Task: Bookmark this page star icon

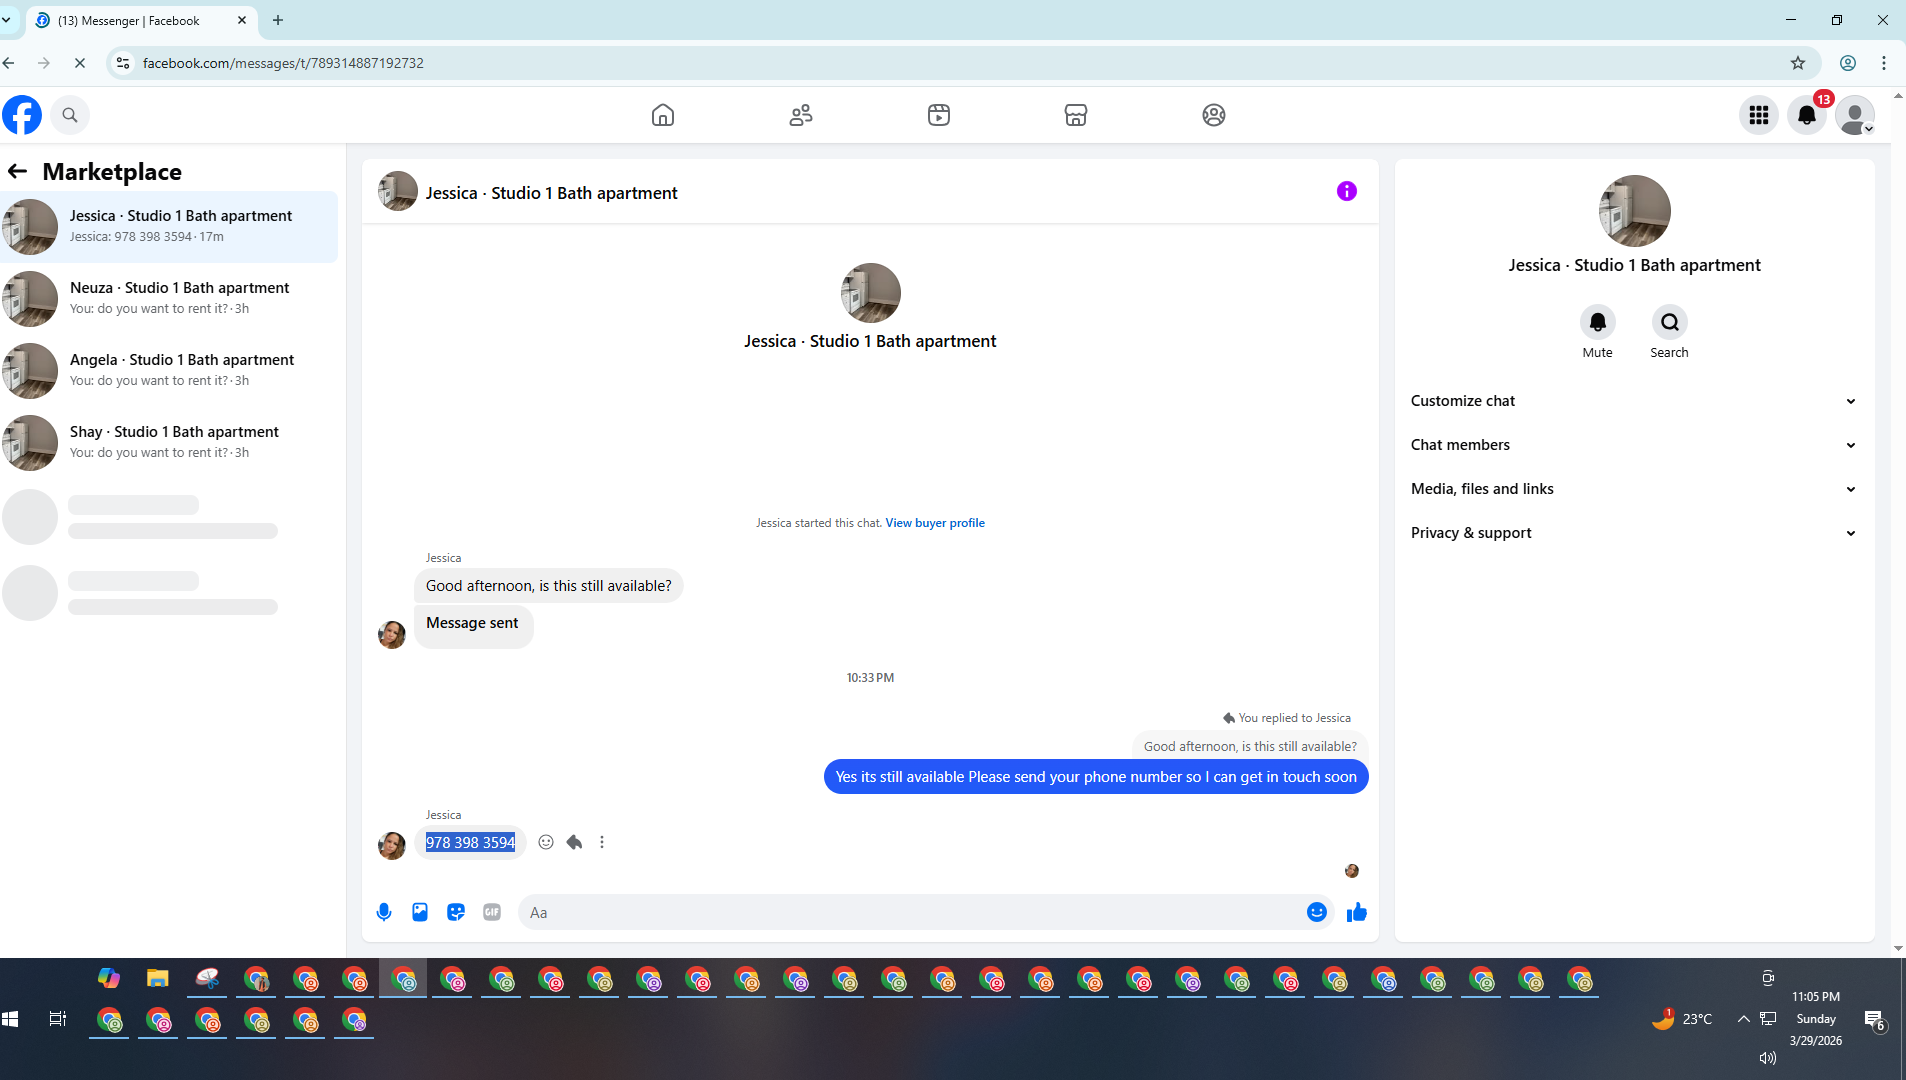Action: tap(1798, 63)
